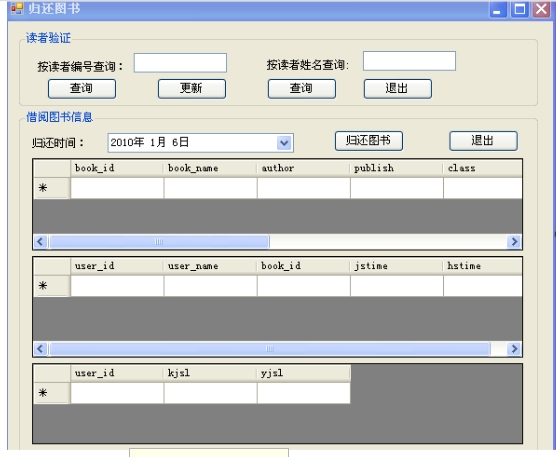This screenshot has height=458, width=556.
Task: Click the reader name query input field
Action: click(409, 61)
